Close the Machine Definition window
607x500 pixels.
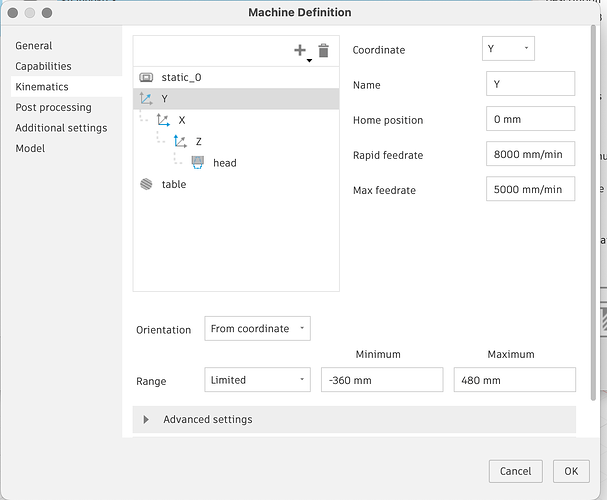tap(13, 13)
